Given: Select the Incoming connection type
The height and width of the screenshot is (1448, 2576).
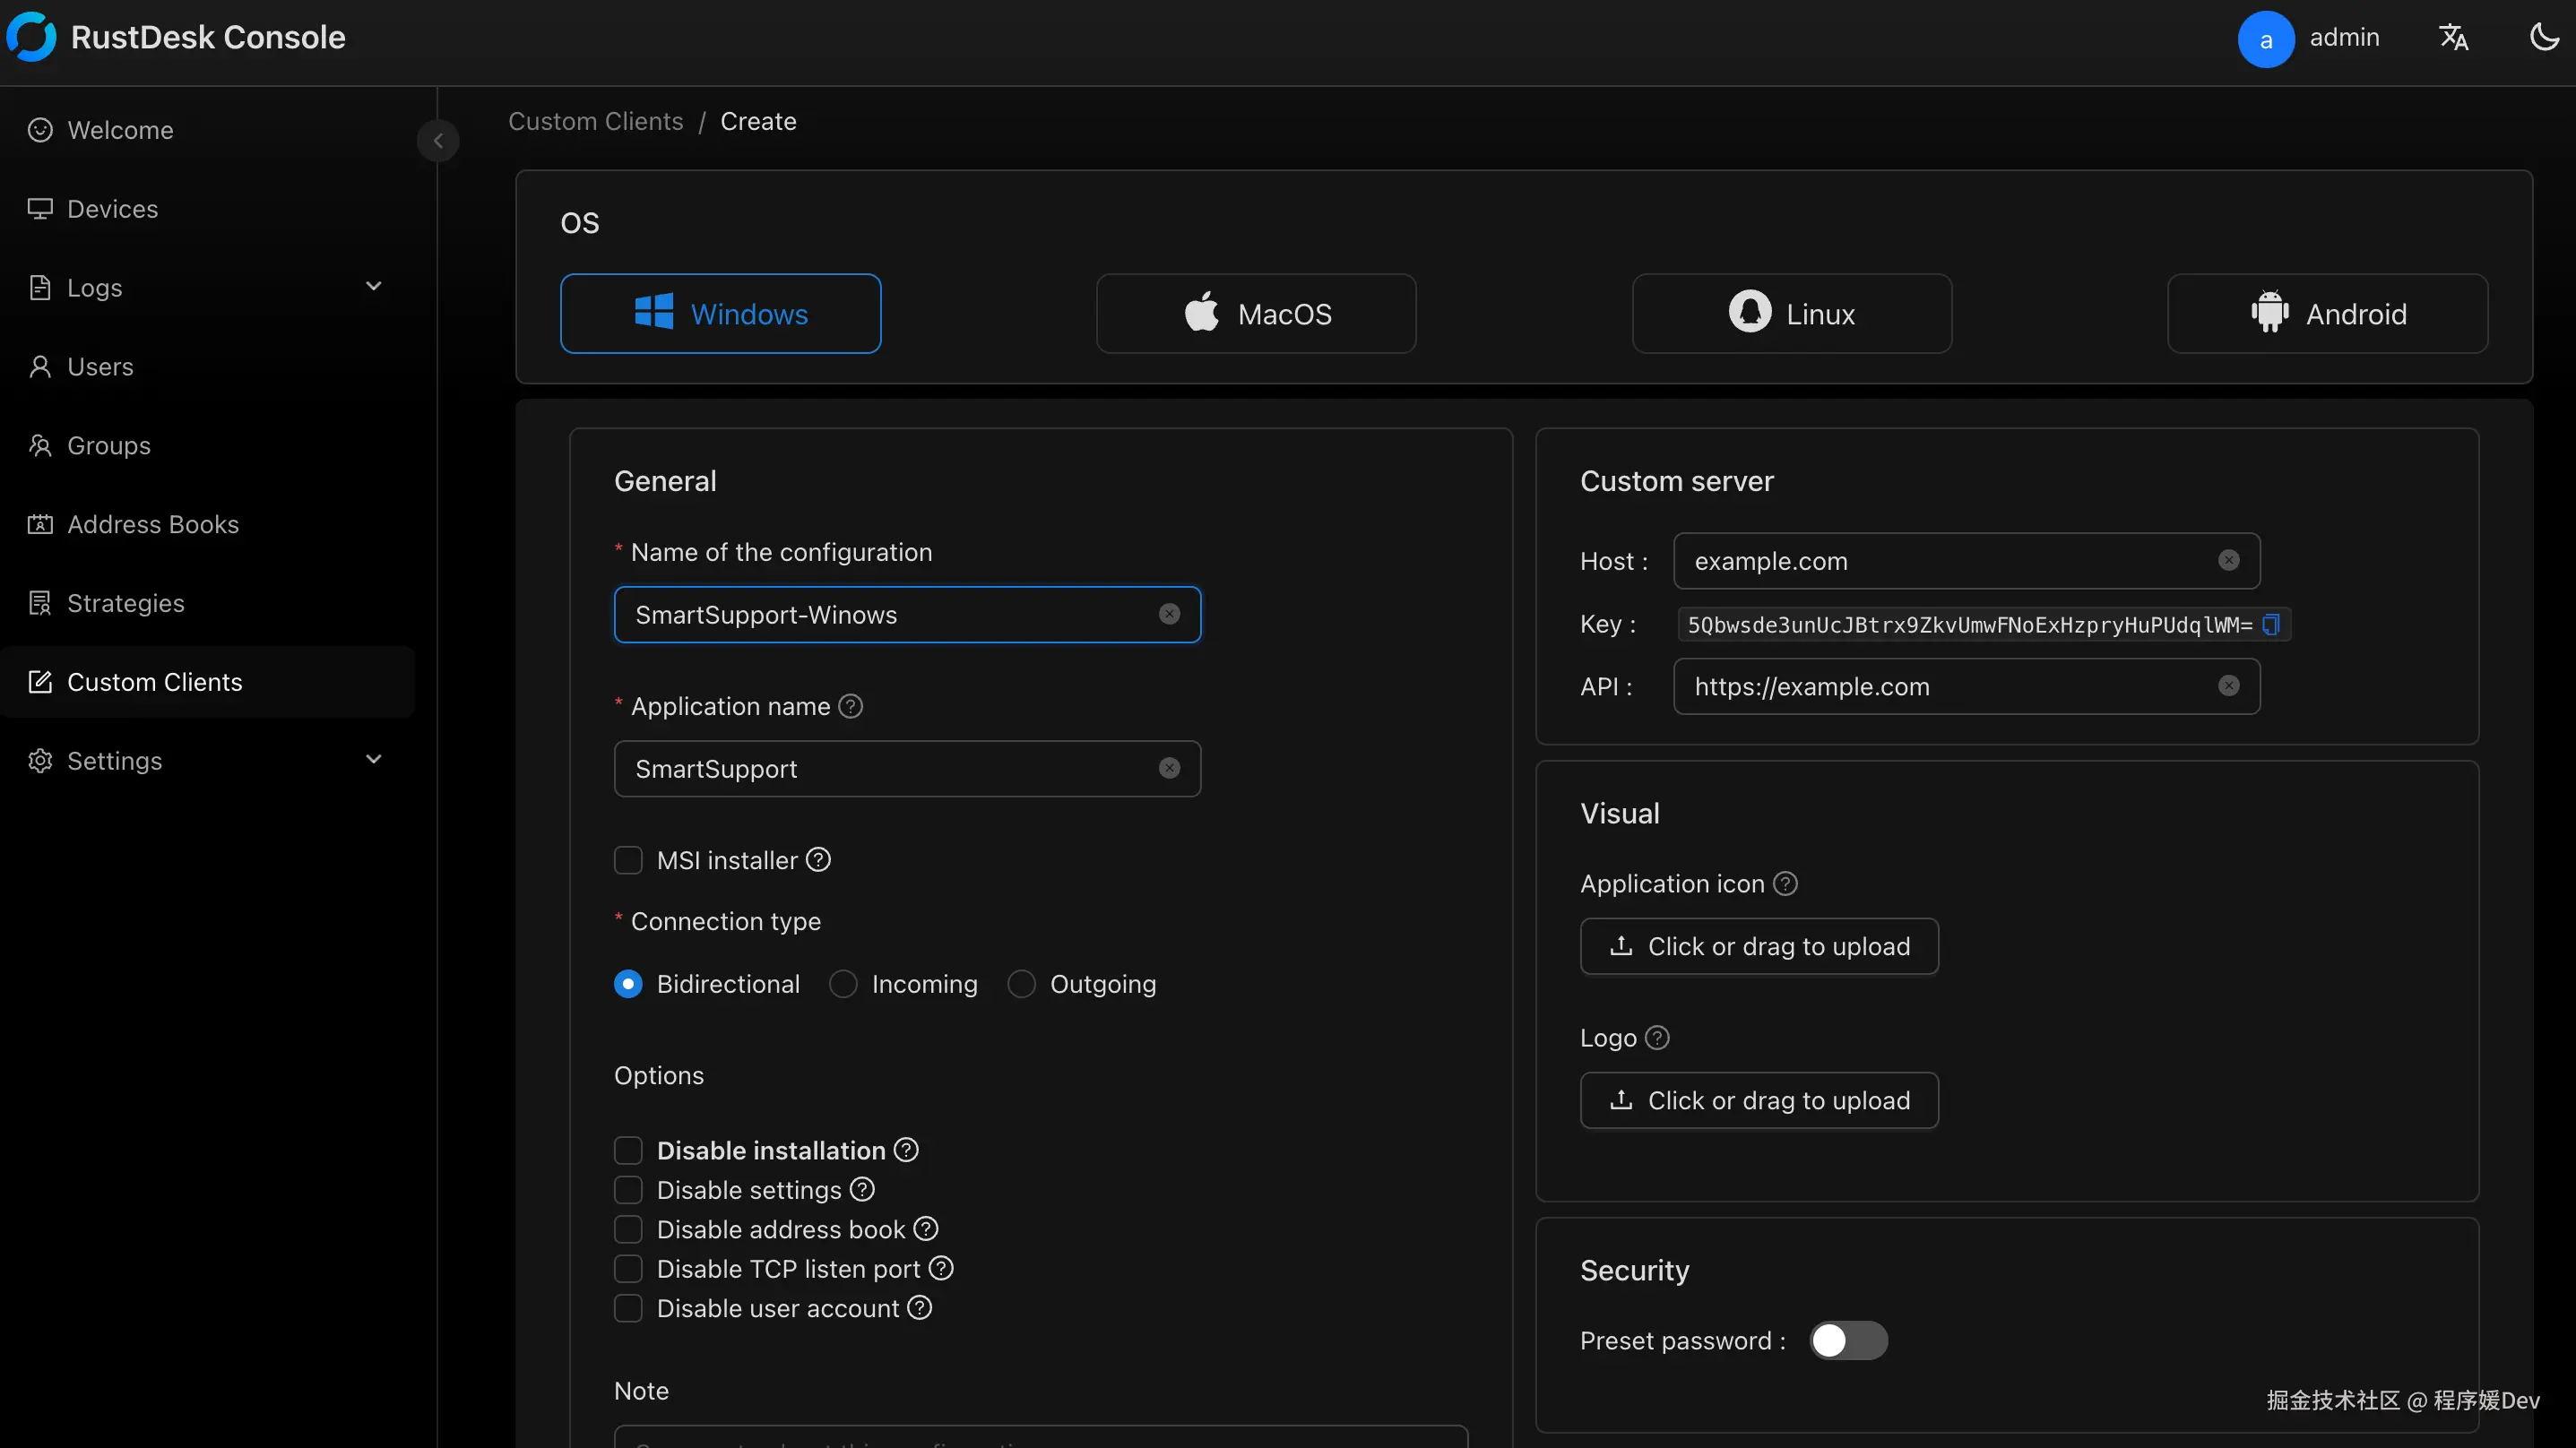Looking at the screenshot, I should 843,984.
